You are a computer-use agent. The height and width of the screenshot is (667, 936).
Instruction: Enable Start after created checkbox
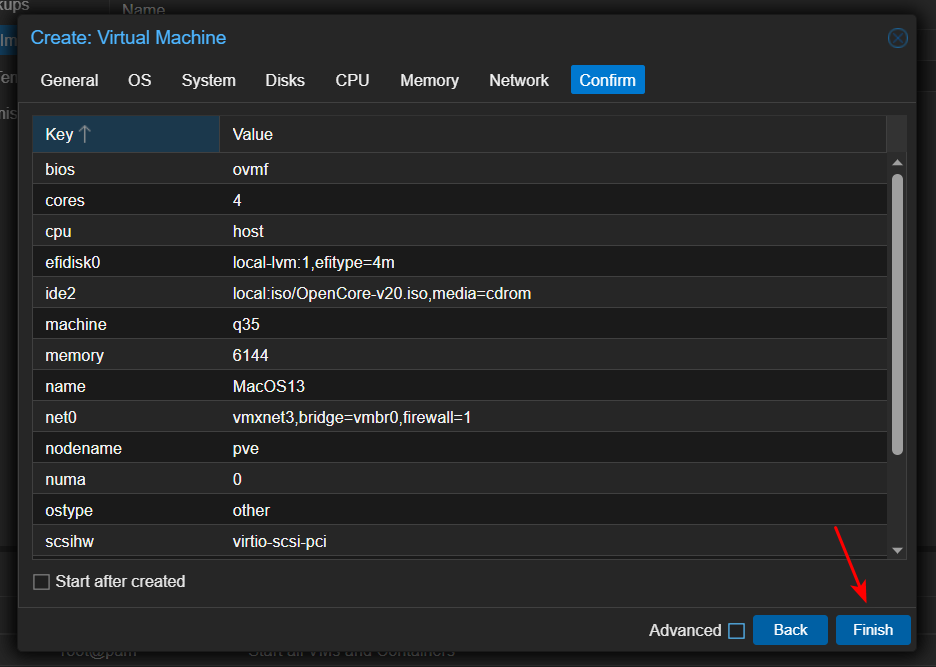[x=41, y=582]
